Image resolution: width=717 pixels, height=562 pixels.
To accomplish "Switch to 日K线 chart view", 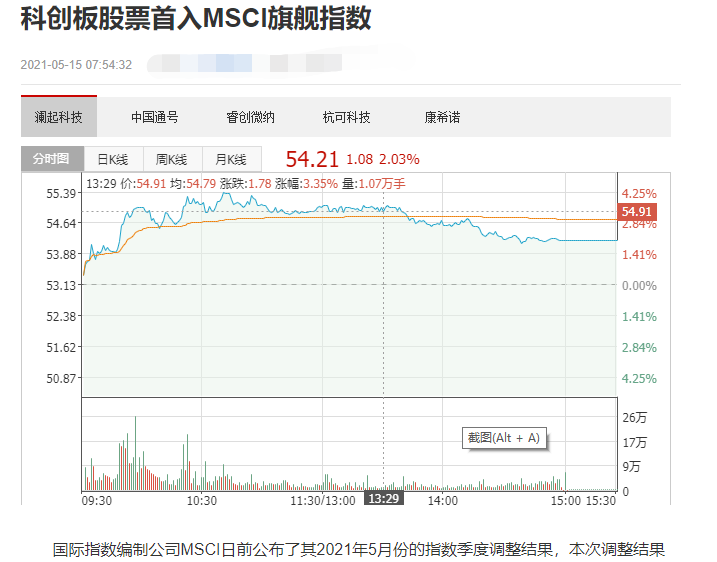I will tap(114, 159).
